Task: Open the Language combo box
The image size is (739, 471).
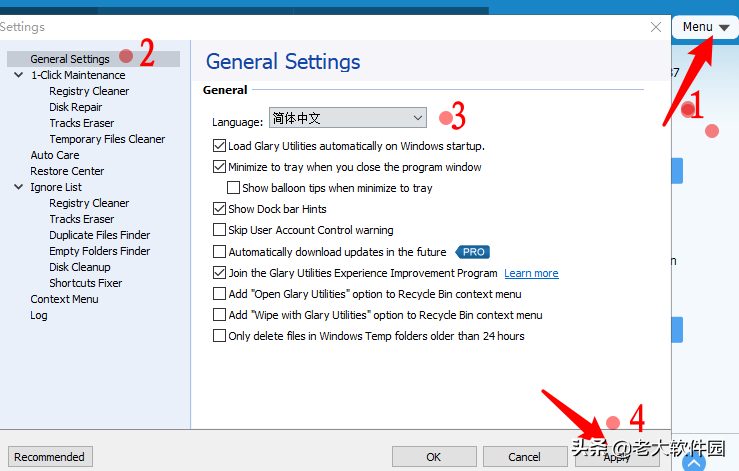Action: pyautogui.click(x=347, y=119)
